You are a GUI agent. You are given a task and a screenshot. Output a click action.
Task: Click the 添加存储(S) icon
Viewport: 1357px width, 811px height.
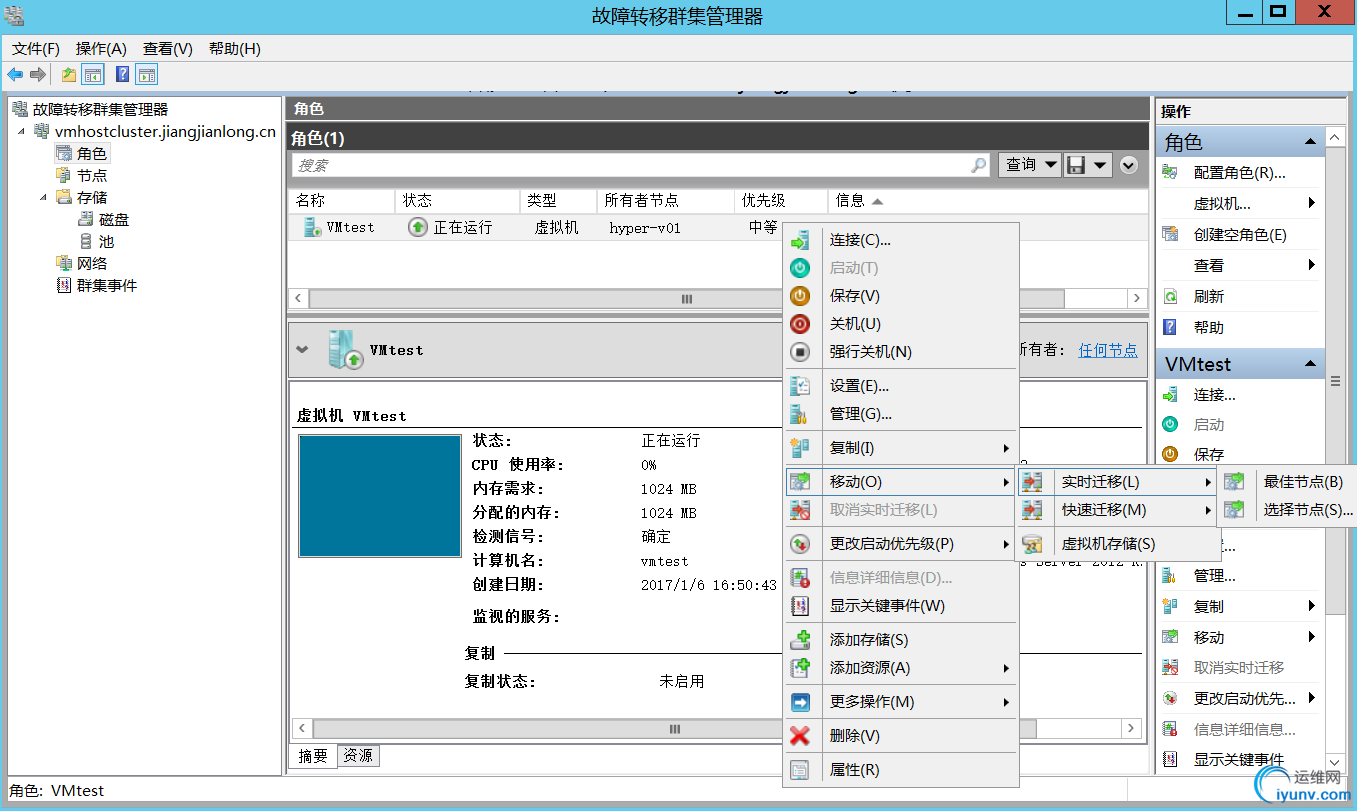[x=800, y=640]
